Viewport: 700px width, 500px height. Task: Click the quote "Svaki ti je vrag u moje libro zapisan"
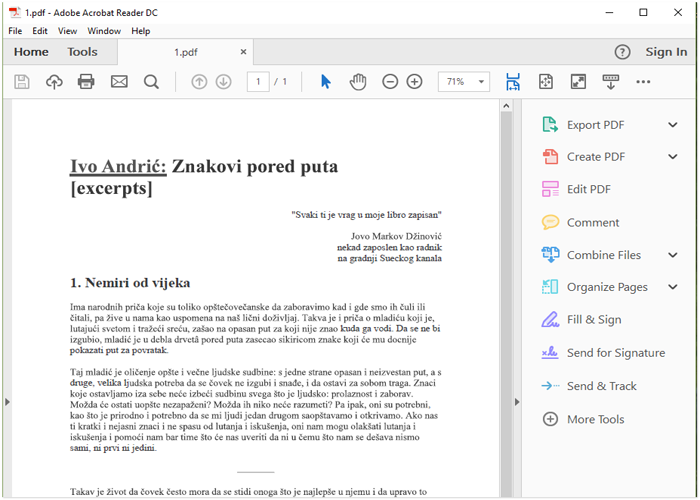coord(367,215)
